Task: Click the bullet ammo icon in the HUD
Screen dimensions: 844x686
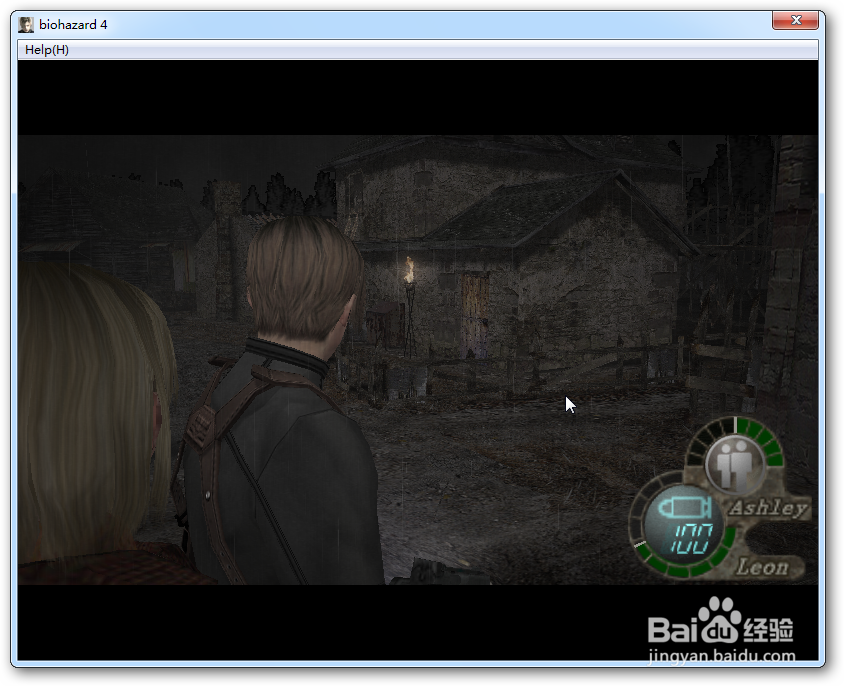Action: tap(685, 508)
